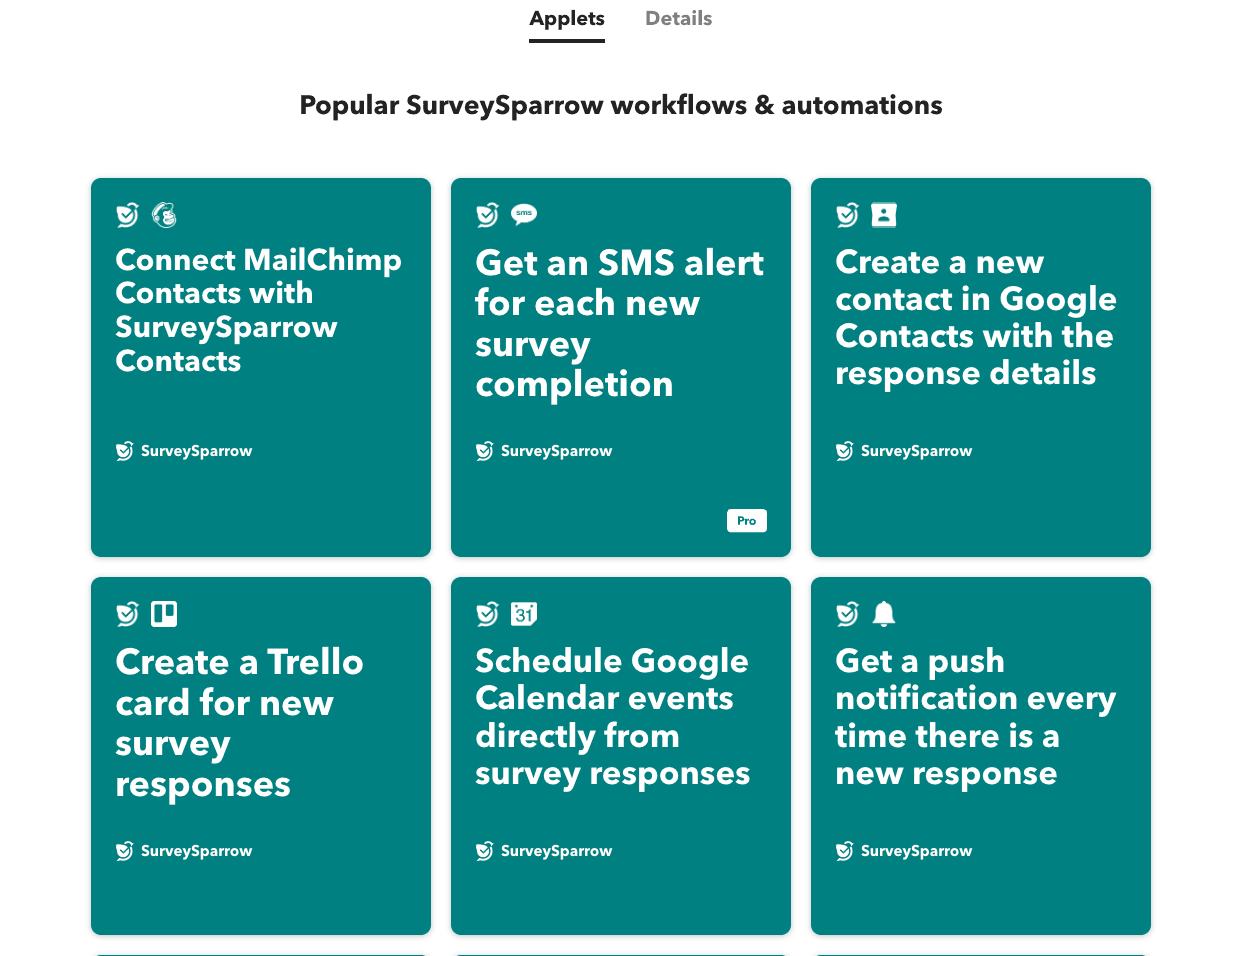
Task: Select the Applets tab
Action: pyautogui.click(x=567, y=18)
